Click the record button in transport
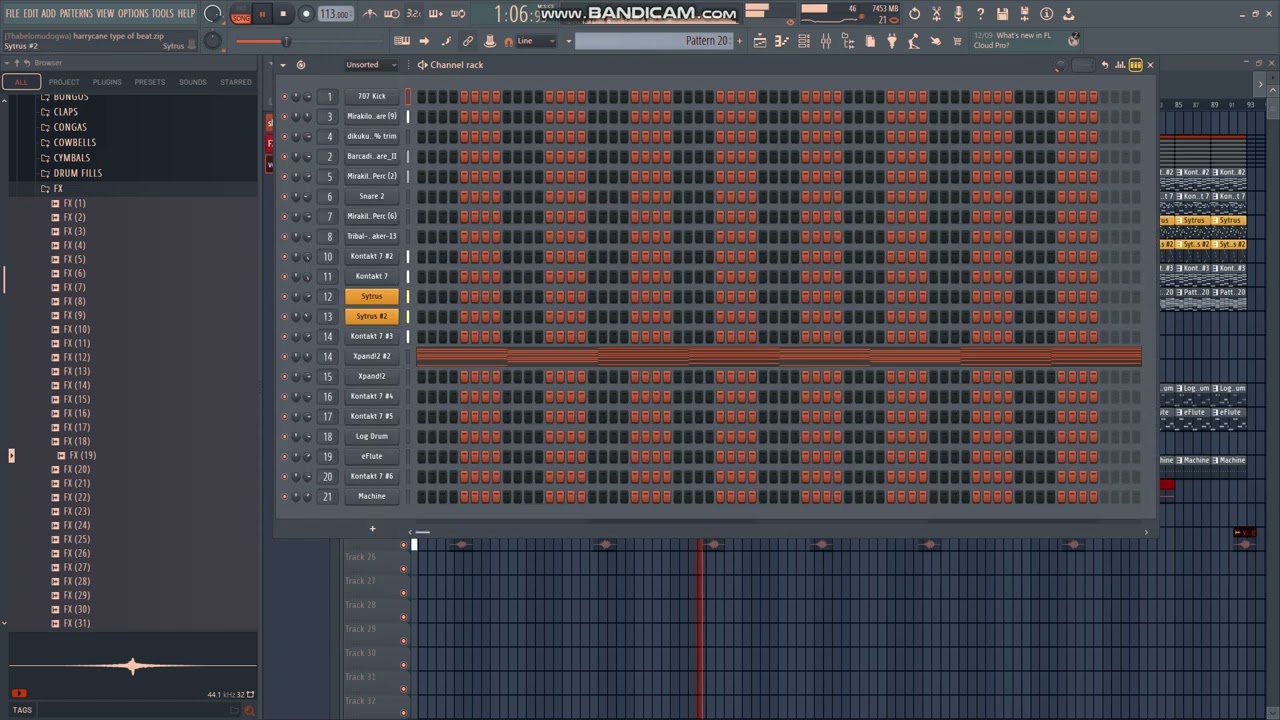The width and height of the screenshot is (1280, 720). click(306, 14)
